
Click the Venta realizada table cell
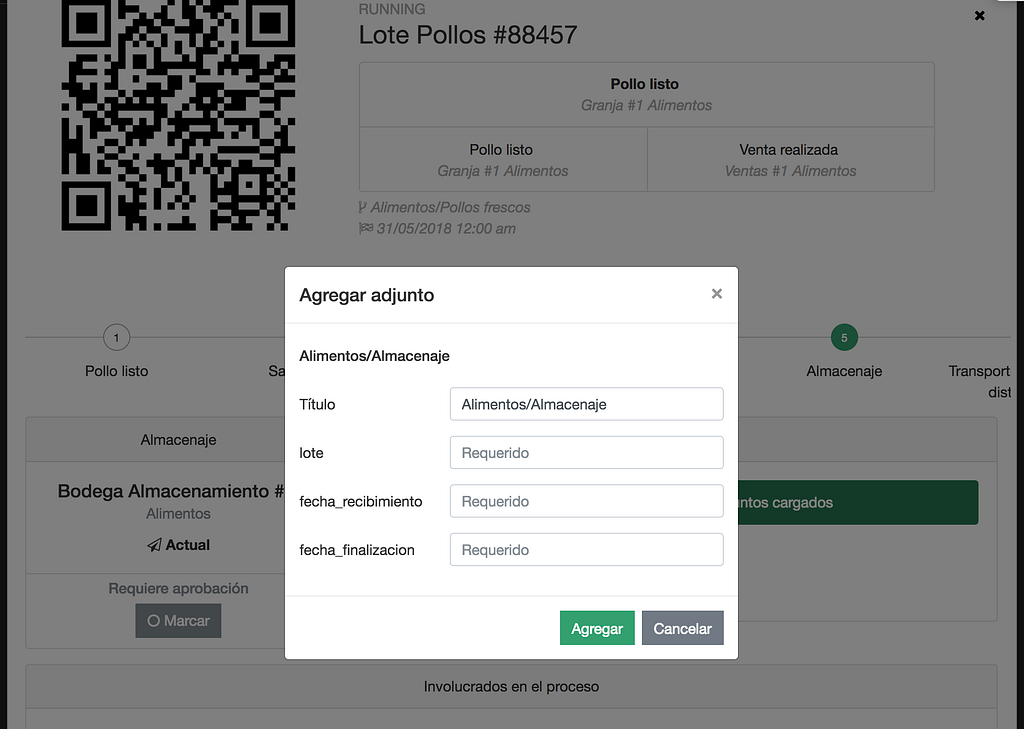click(x=790, y=159)
